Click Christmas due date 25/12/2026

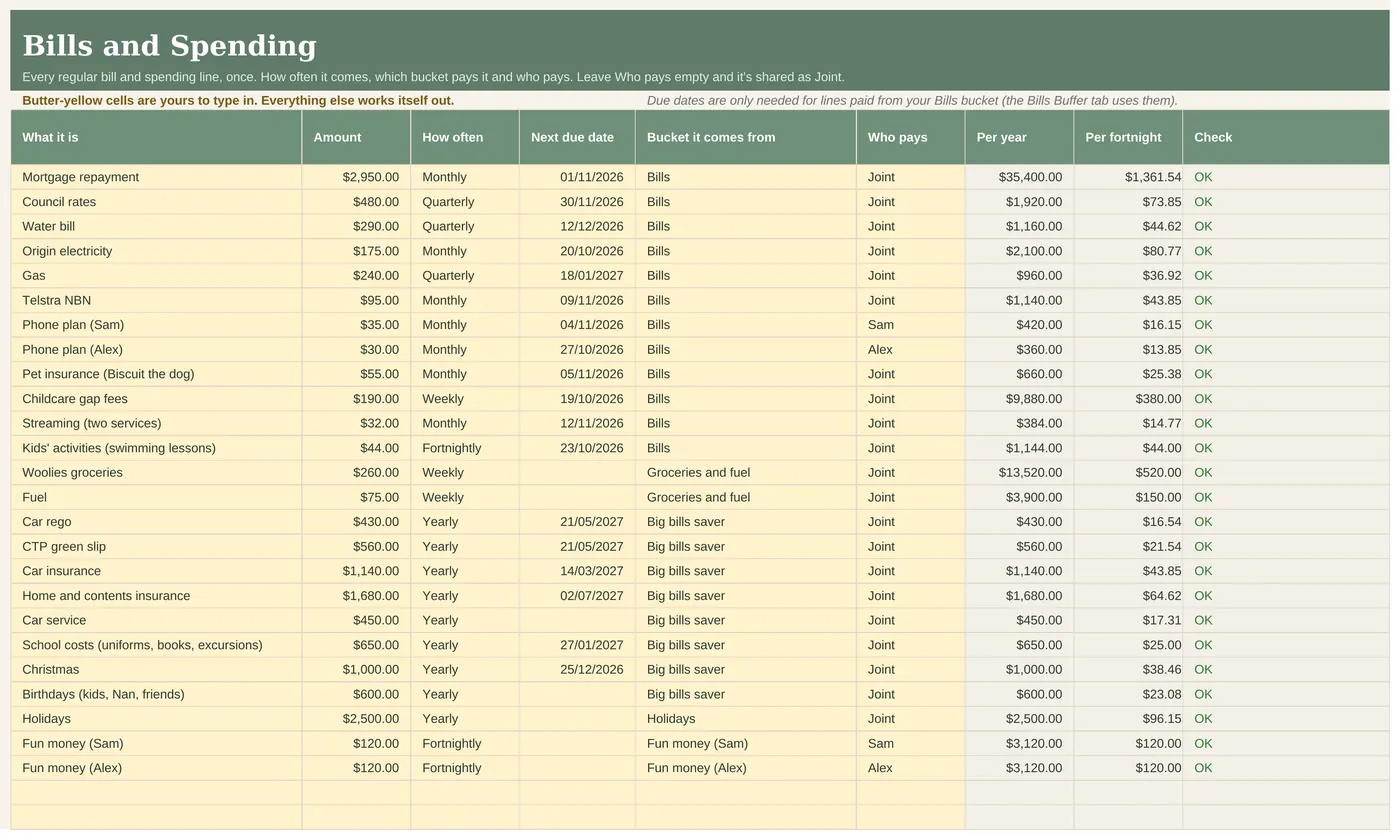(x=577, y=670)
